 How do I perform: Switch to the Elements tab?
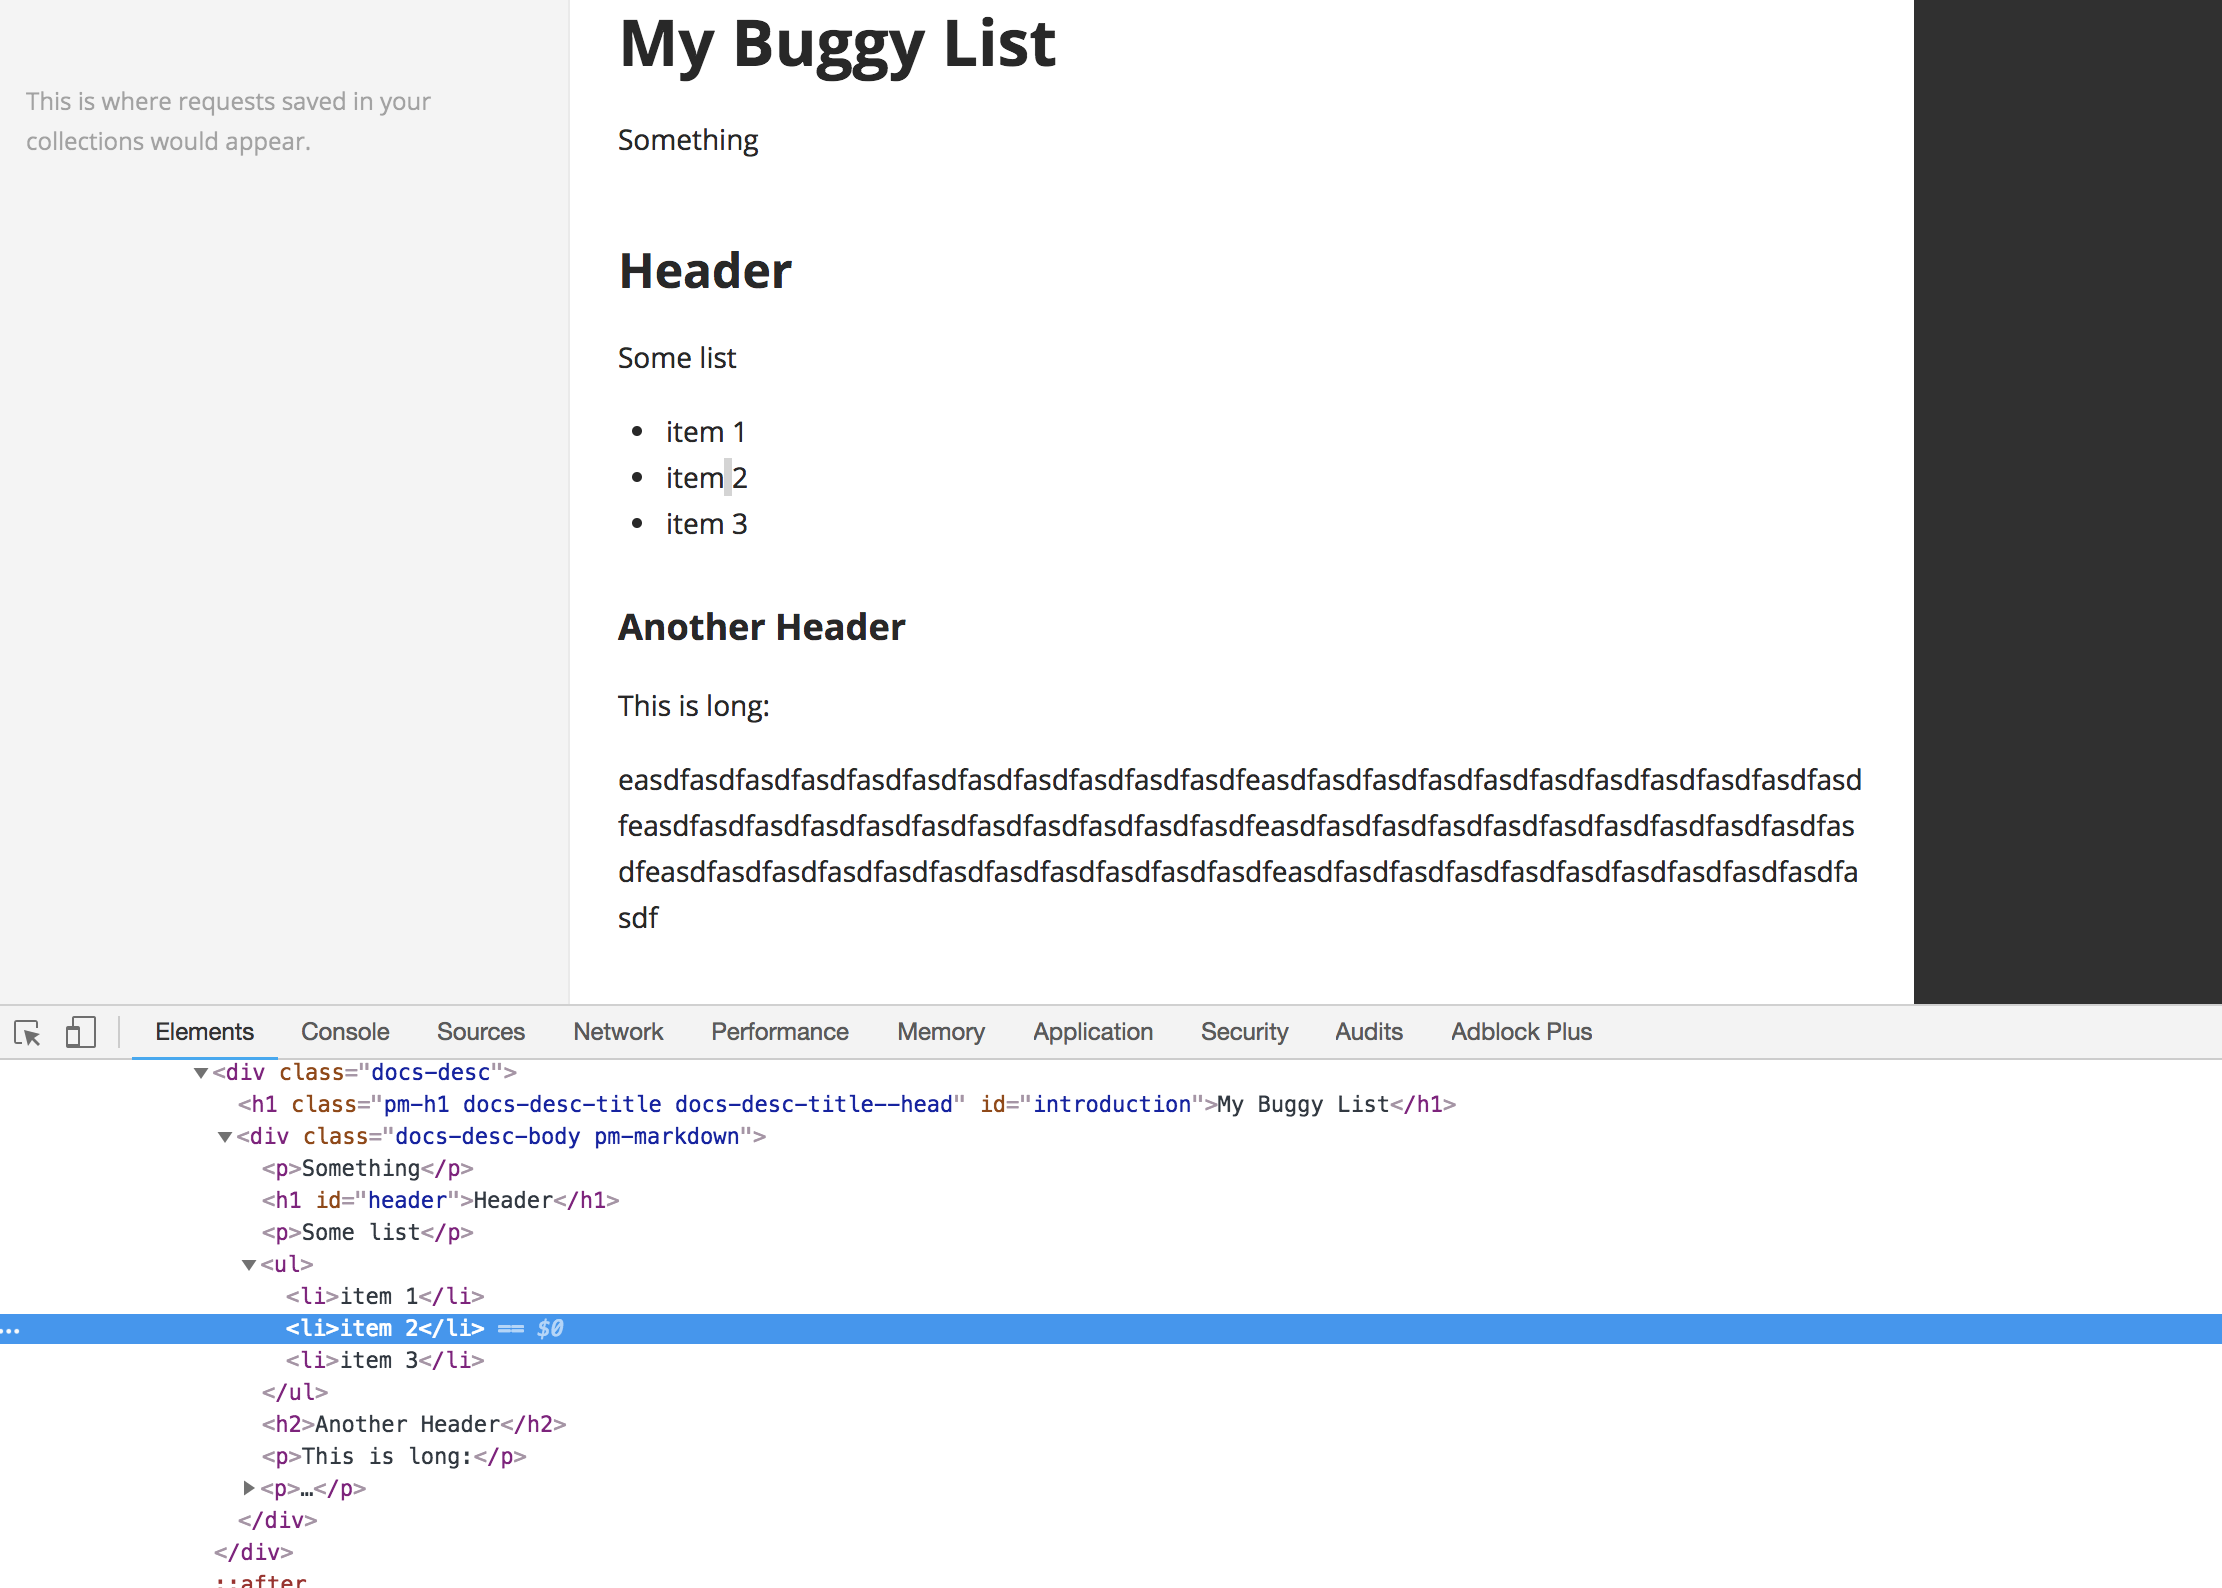[x=204, y=1032]
